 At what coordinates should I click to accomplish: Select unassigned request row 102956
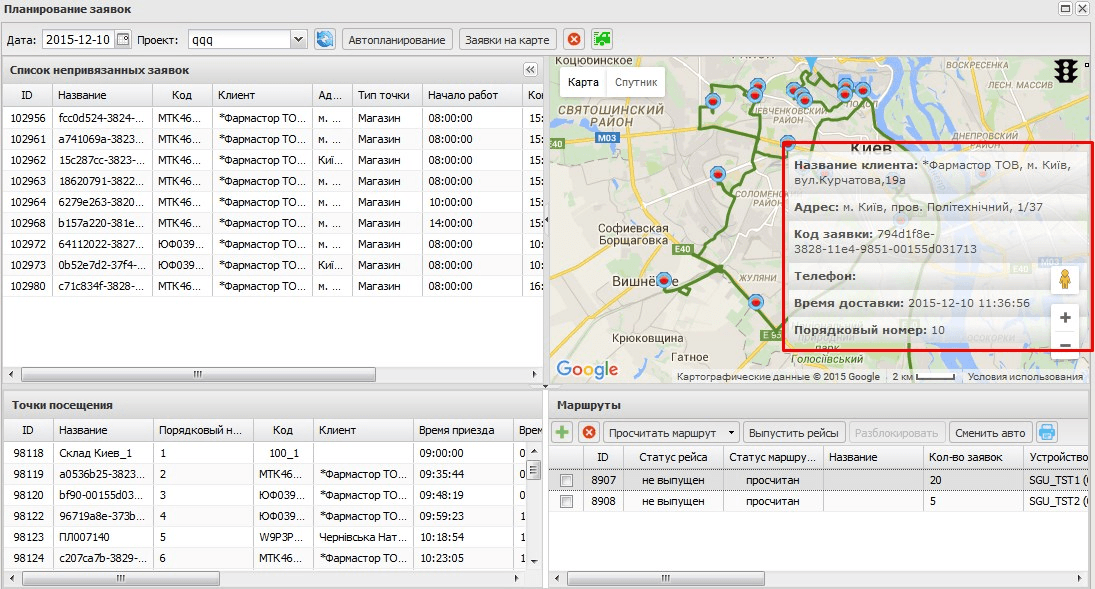coord(272,118)
